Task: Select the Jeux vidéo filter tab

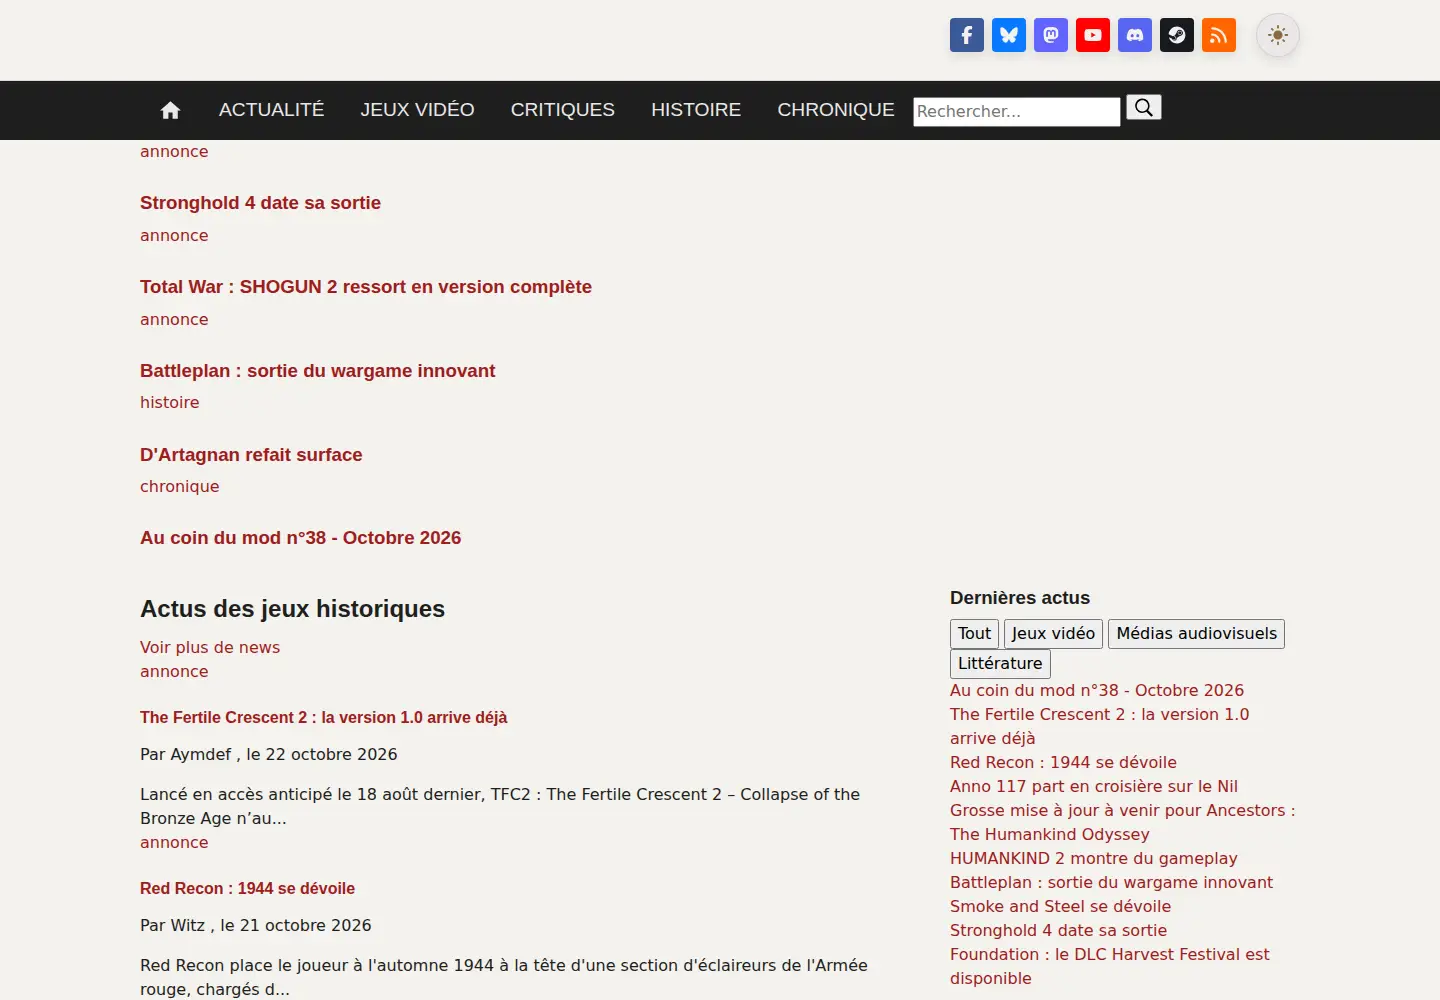Action: coord(1053,634)
